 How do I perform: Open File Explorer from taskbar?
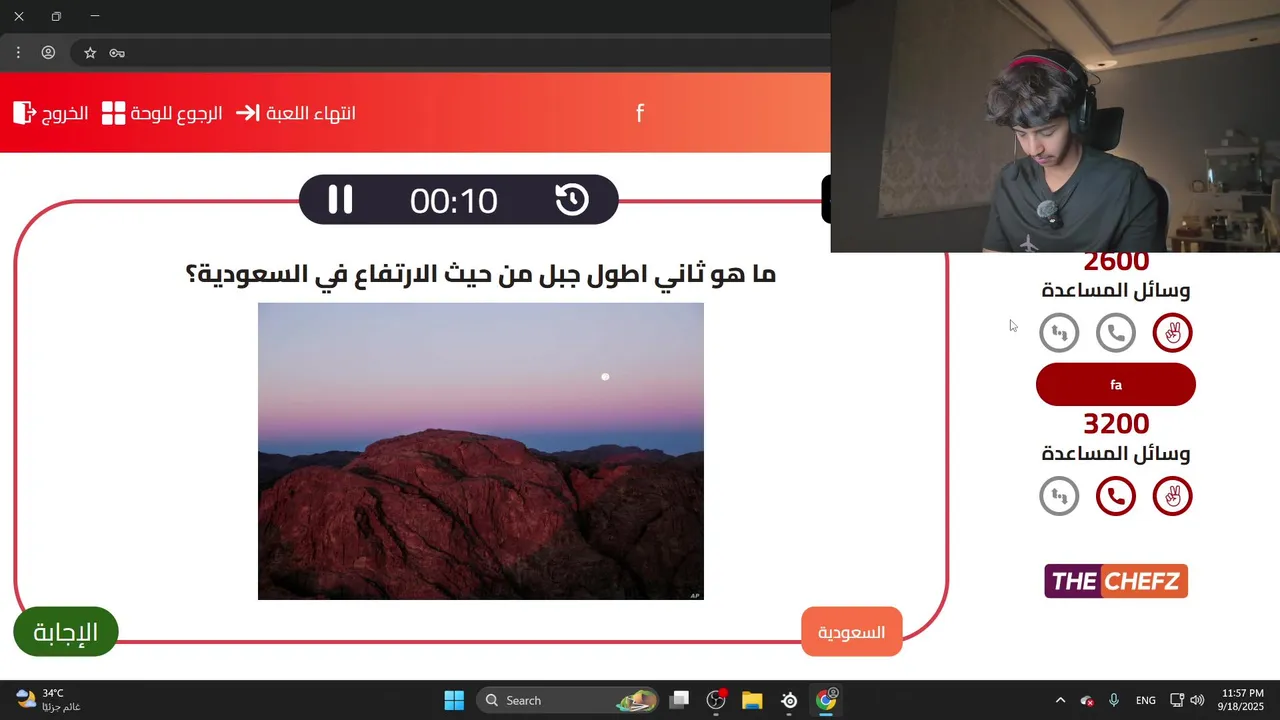pos(752,700)
